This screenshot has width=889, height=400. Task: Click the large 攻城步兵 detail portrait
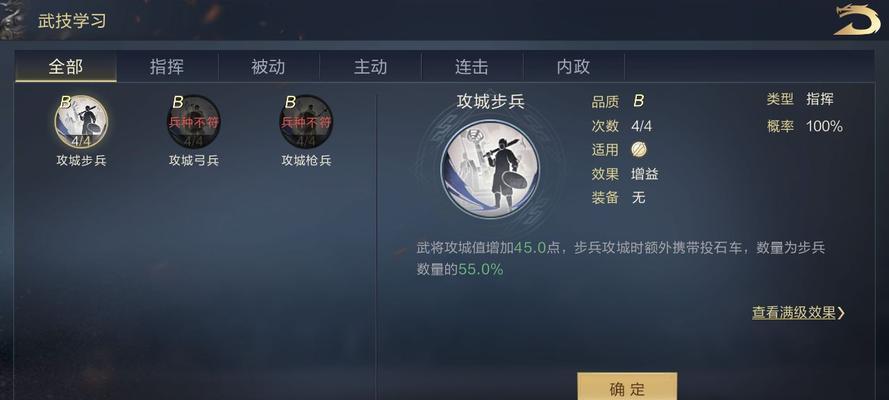[x=490, y=168]
